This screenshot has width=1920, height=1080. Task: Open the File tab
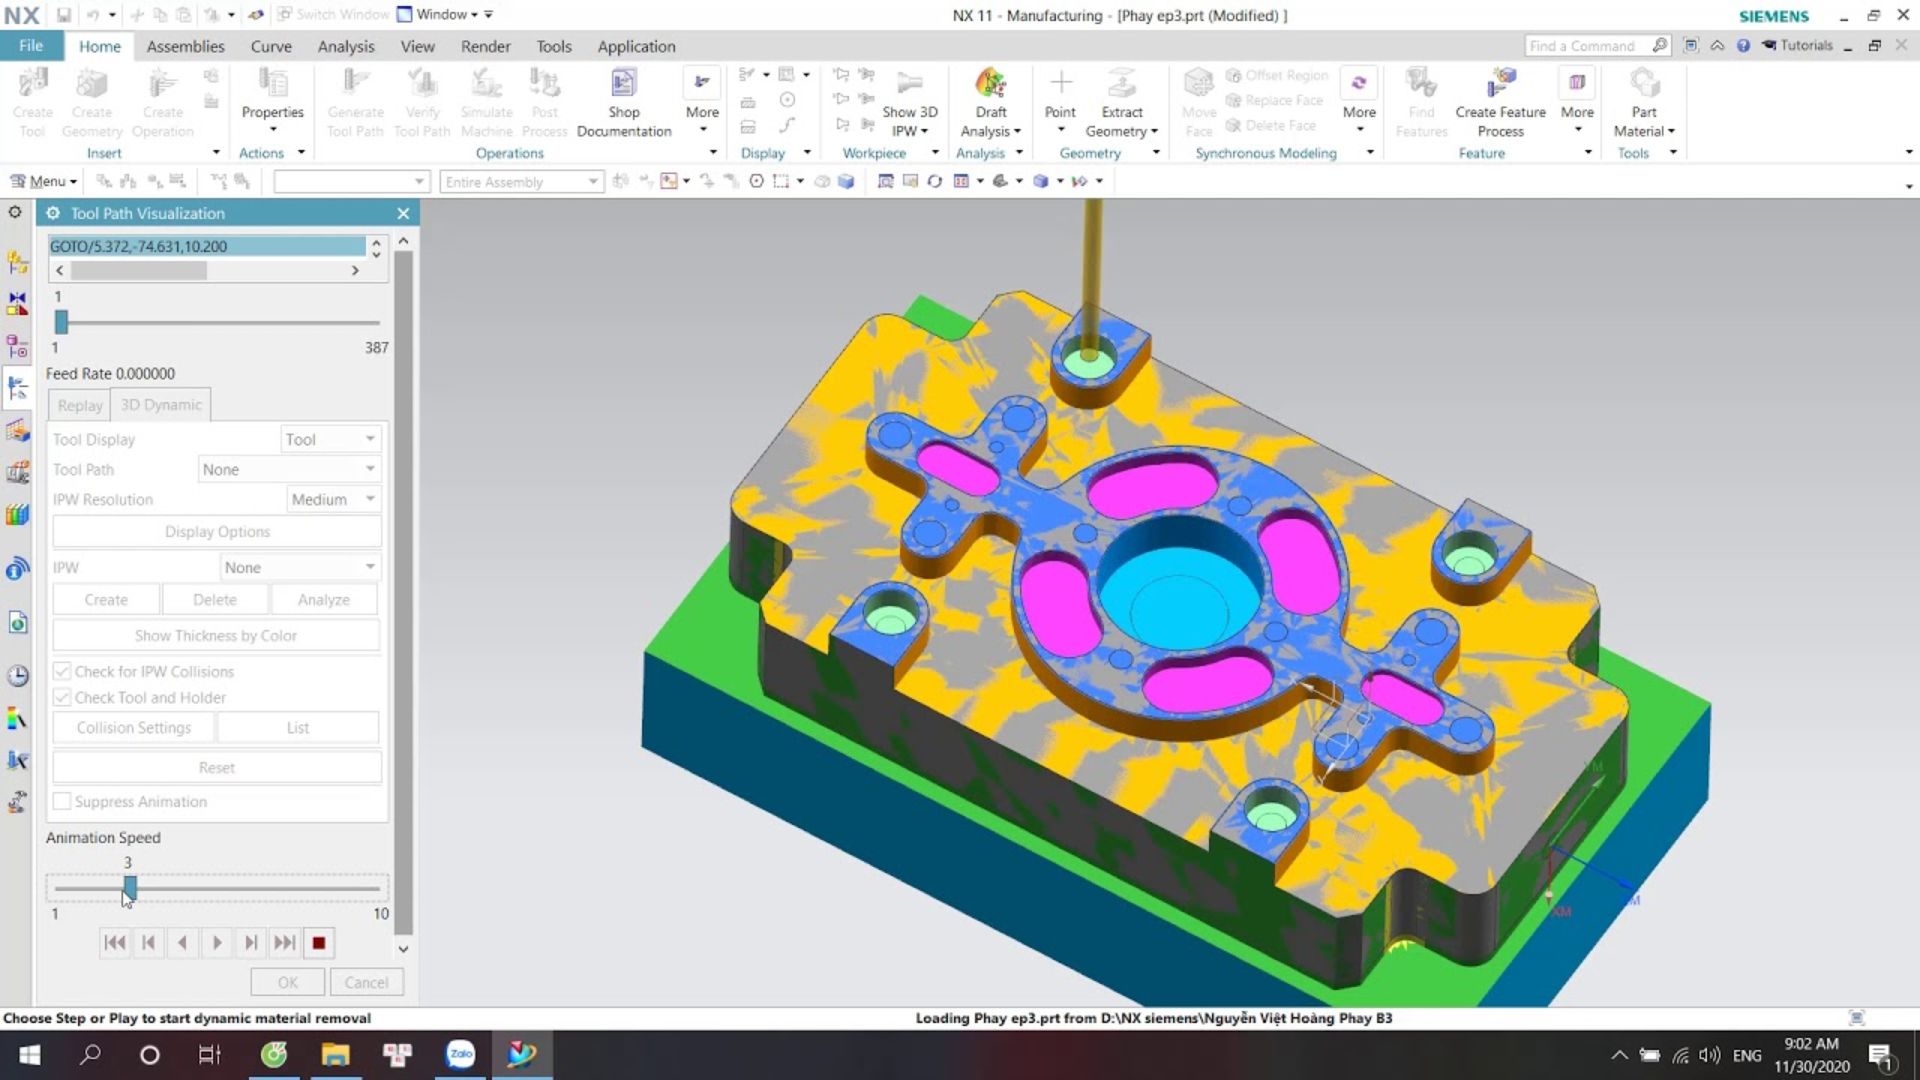tap(31, 45)
